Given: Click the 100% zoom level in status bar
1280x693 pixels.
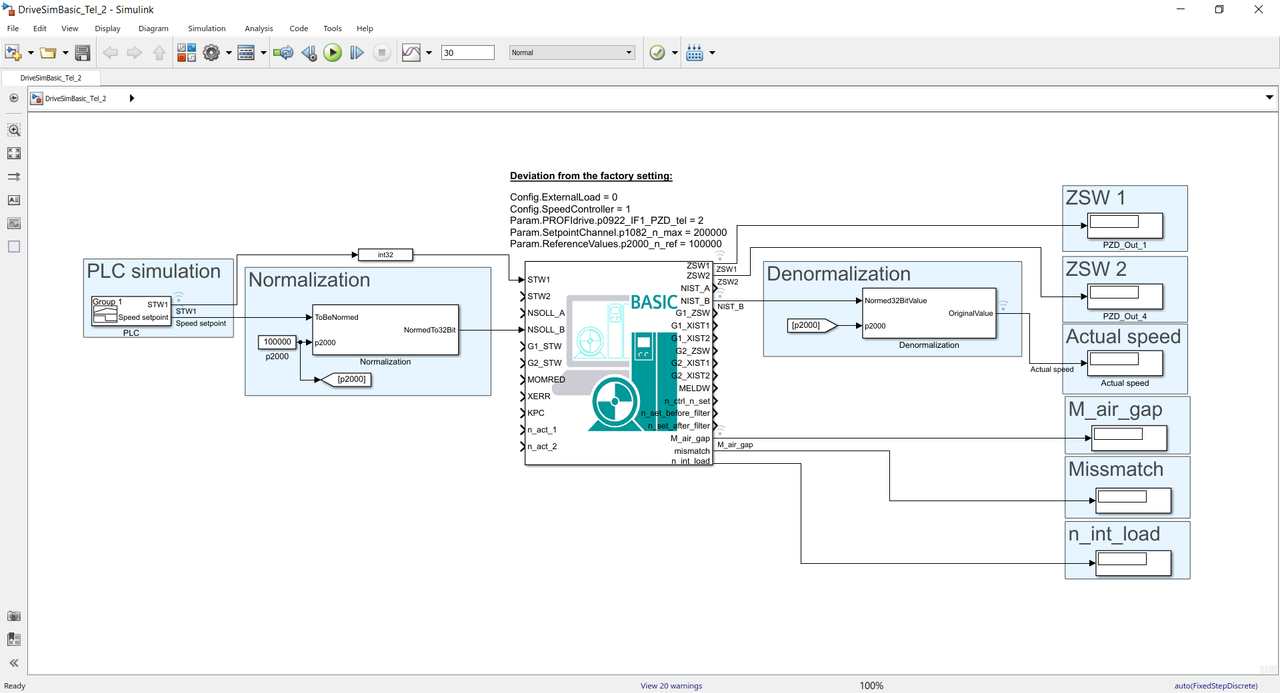Looking at the screenshot, I should (x=871, y=686).
